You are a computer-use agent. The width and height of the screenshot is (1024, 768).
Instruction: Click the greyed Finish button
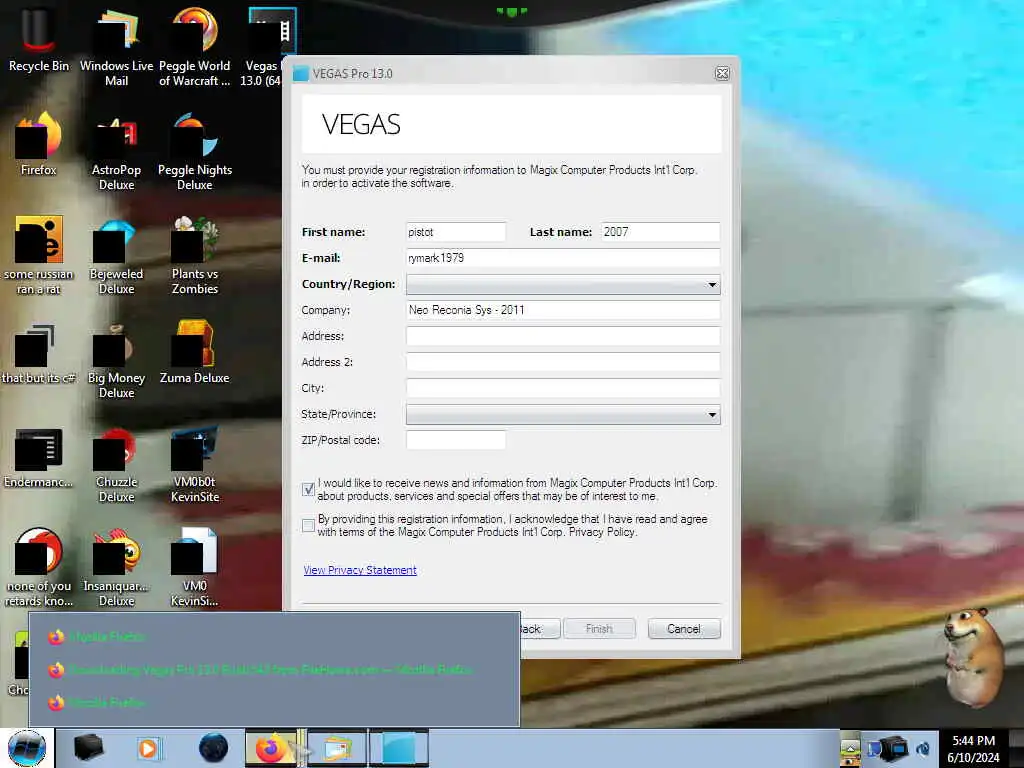(599, 629)
